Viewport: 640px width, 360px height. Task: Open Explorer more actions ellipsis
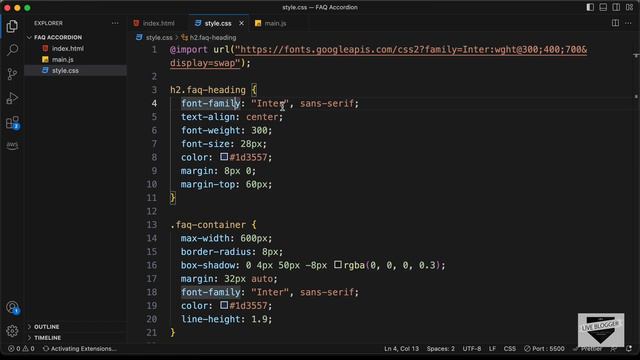[115, 23]
